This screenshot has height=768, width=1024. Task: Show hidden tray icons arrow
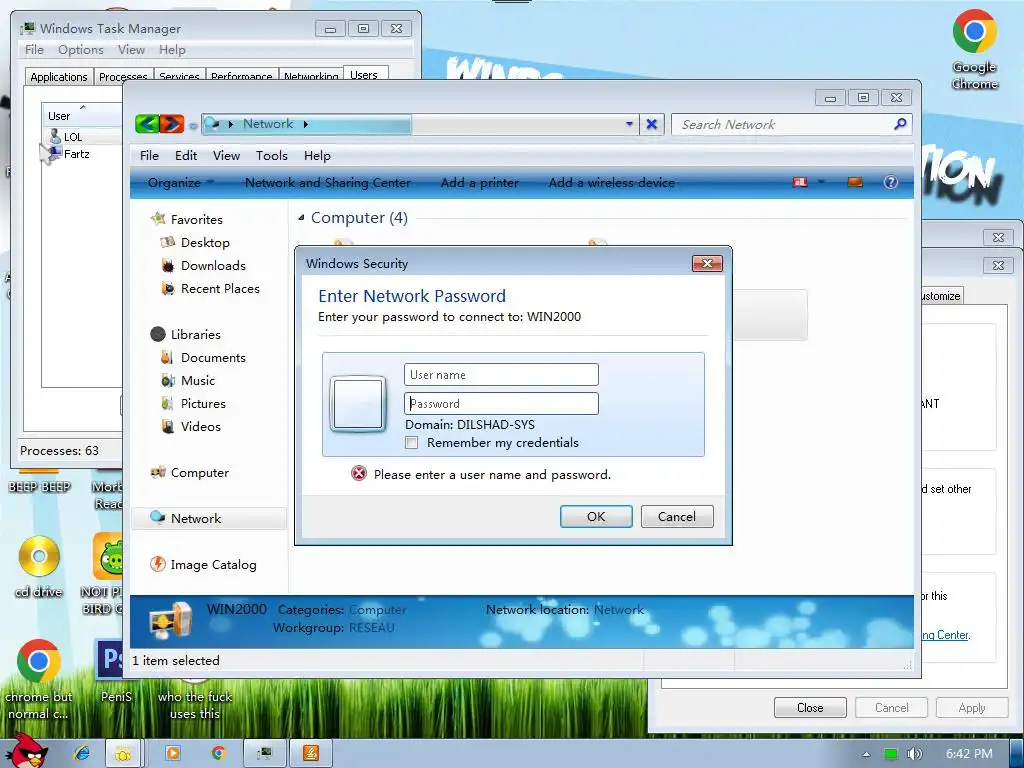[x=866, y=754]
